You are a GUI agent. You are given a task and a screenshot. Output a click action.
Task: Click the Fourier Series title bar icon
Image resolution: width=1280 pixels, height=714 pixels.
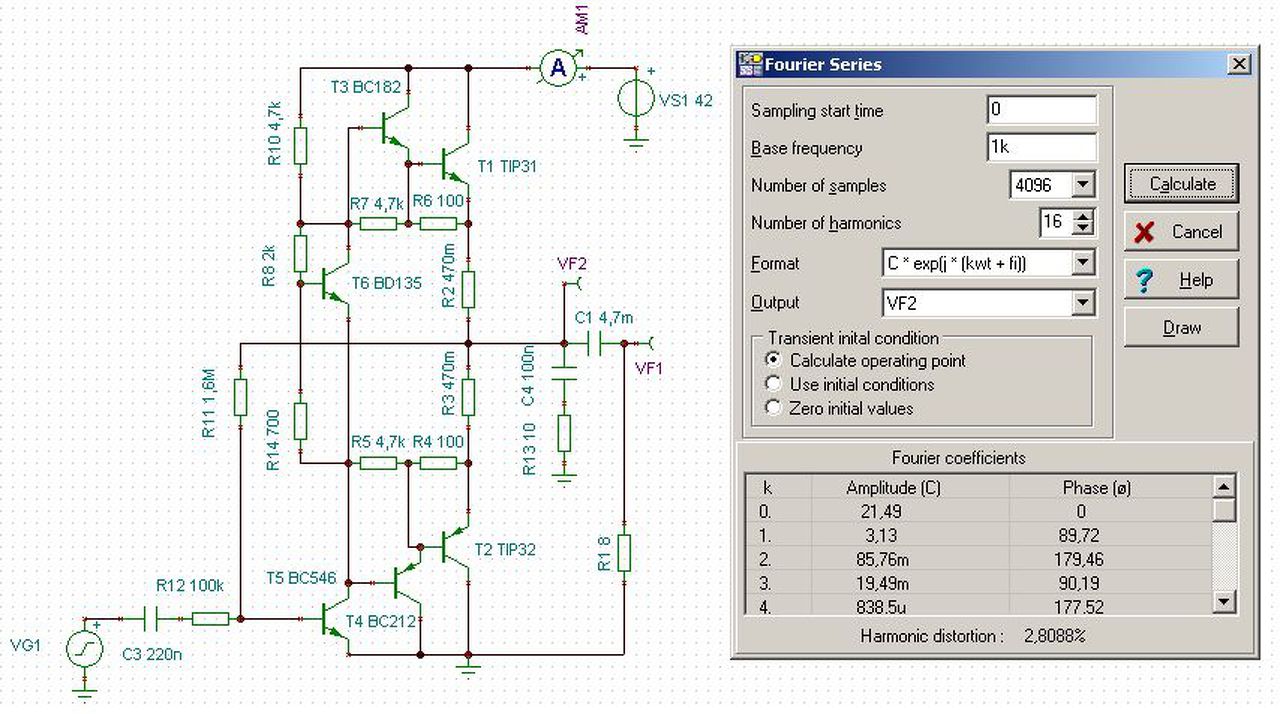click(x=749, y=64)
